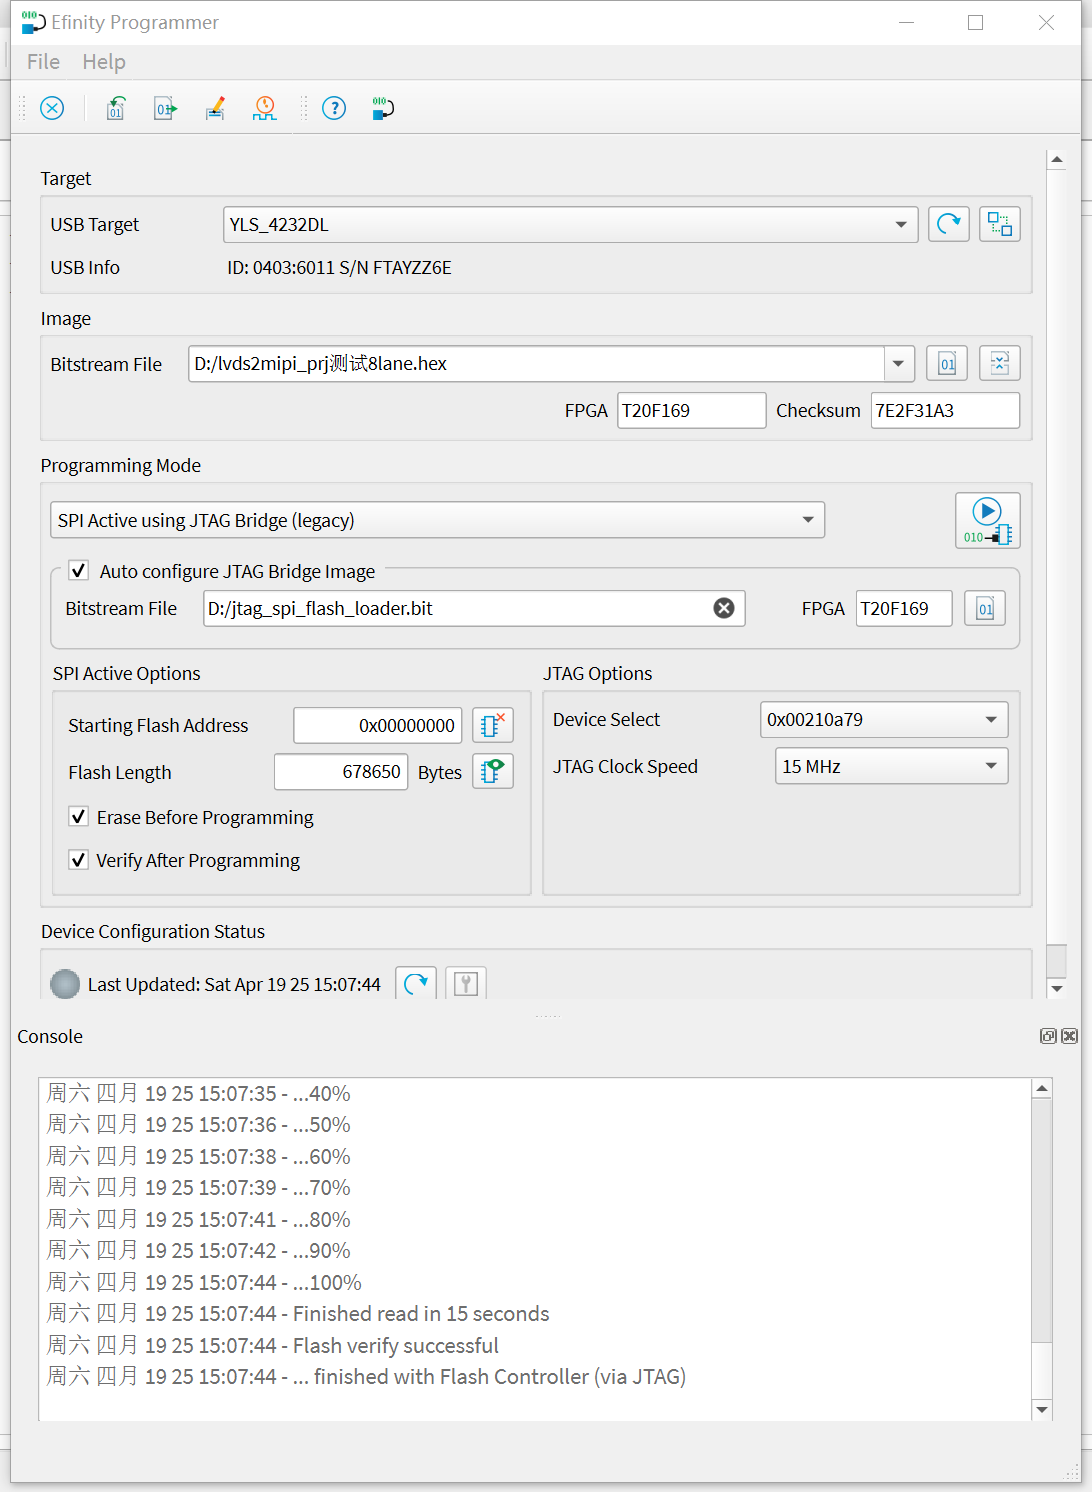
Task: Expand the Bitstream File history dropdown
Action: pos(899,363)
